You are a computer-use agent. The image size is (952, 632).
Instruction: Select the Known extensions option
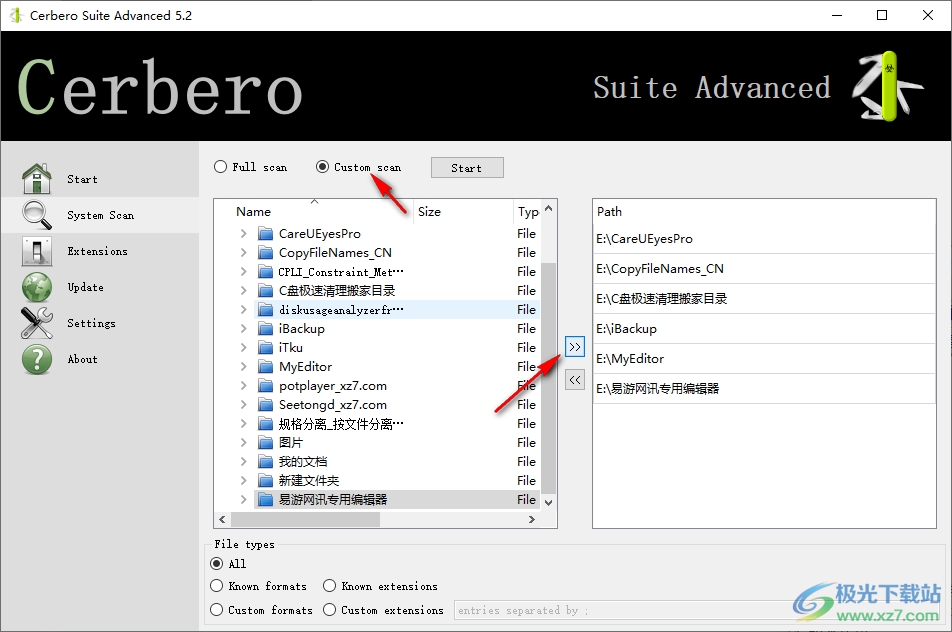tap(329, 586)
